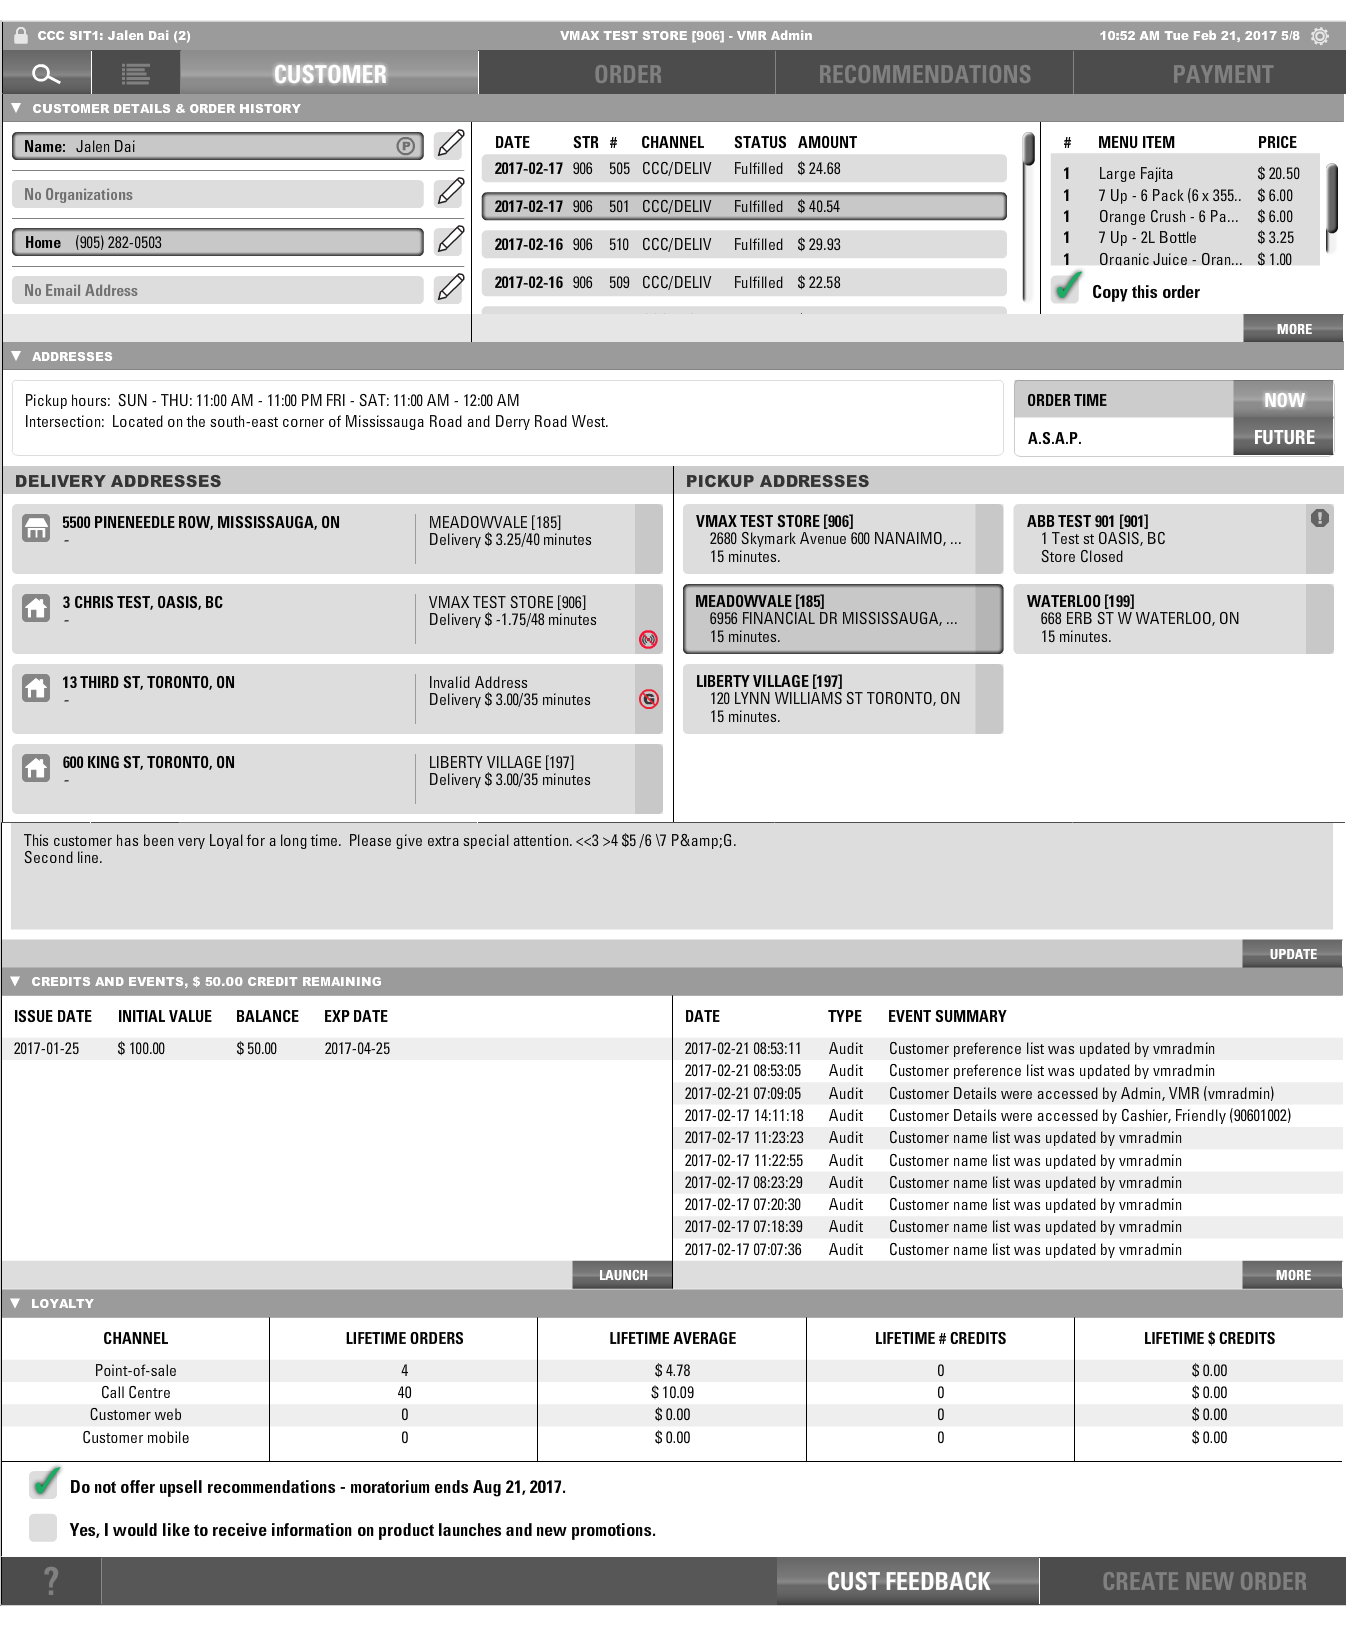Open the settings gear icon

coord(1320,36)
